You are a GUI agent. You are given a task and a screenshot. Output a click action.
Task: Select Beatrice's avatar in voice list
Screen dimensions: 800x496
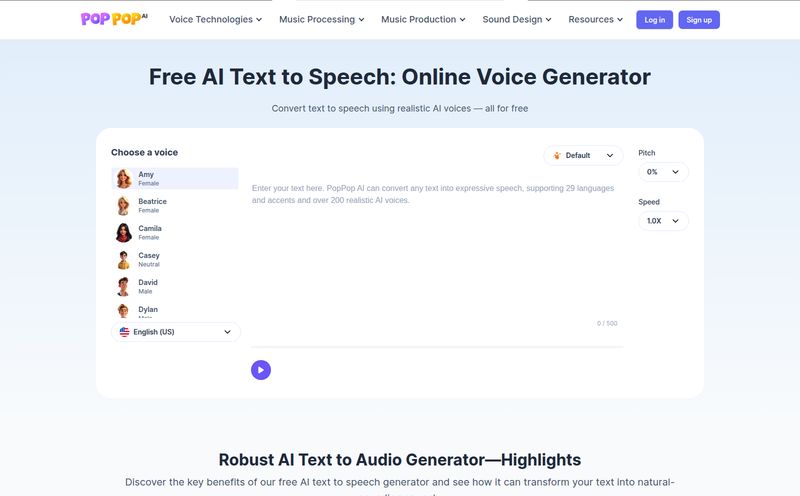pos(123,206)
